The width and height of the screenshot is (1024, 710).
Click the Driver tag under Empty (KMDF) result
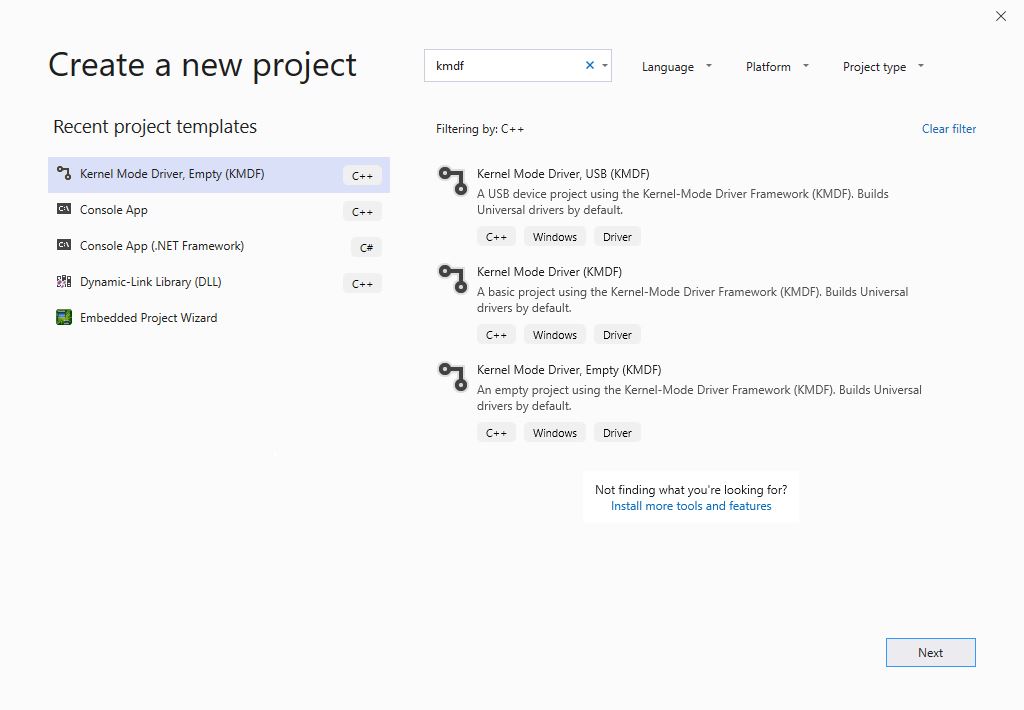click(x=617, y=432)
